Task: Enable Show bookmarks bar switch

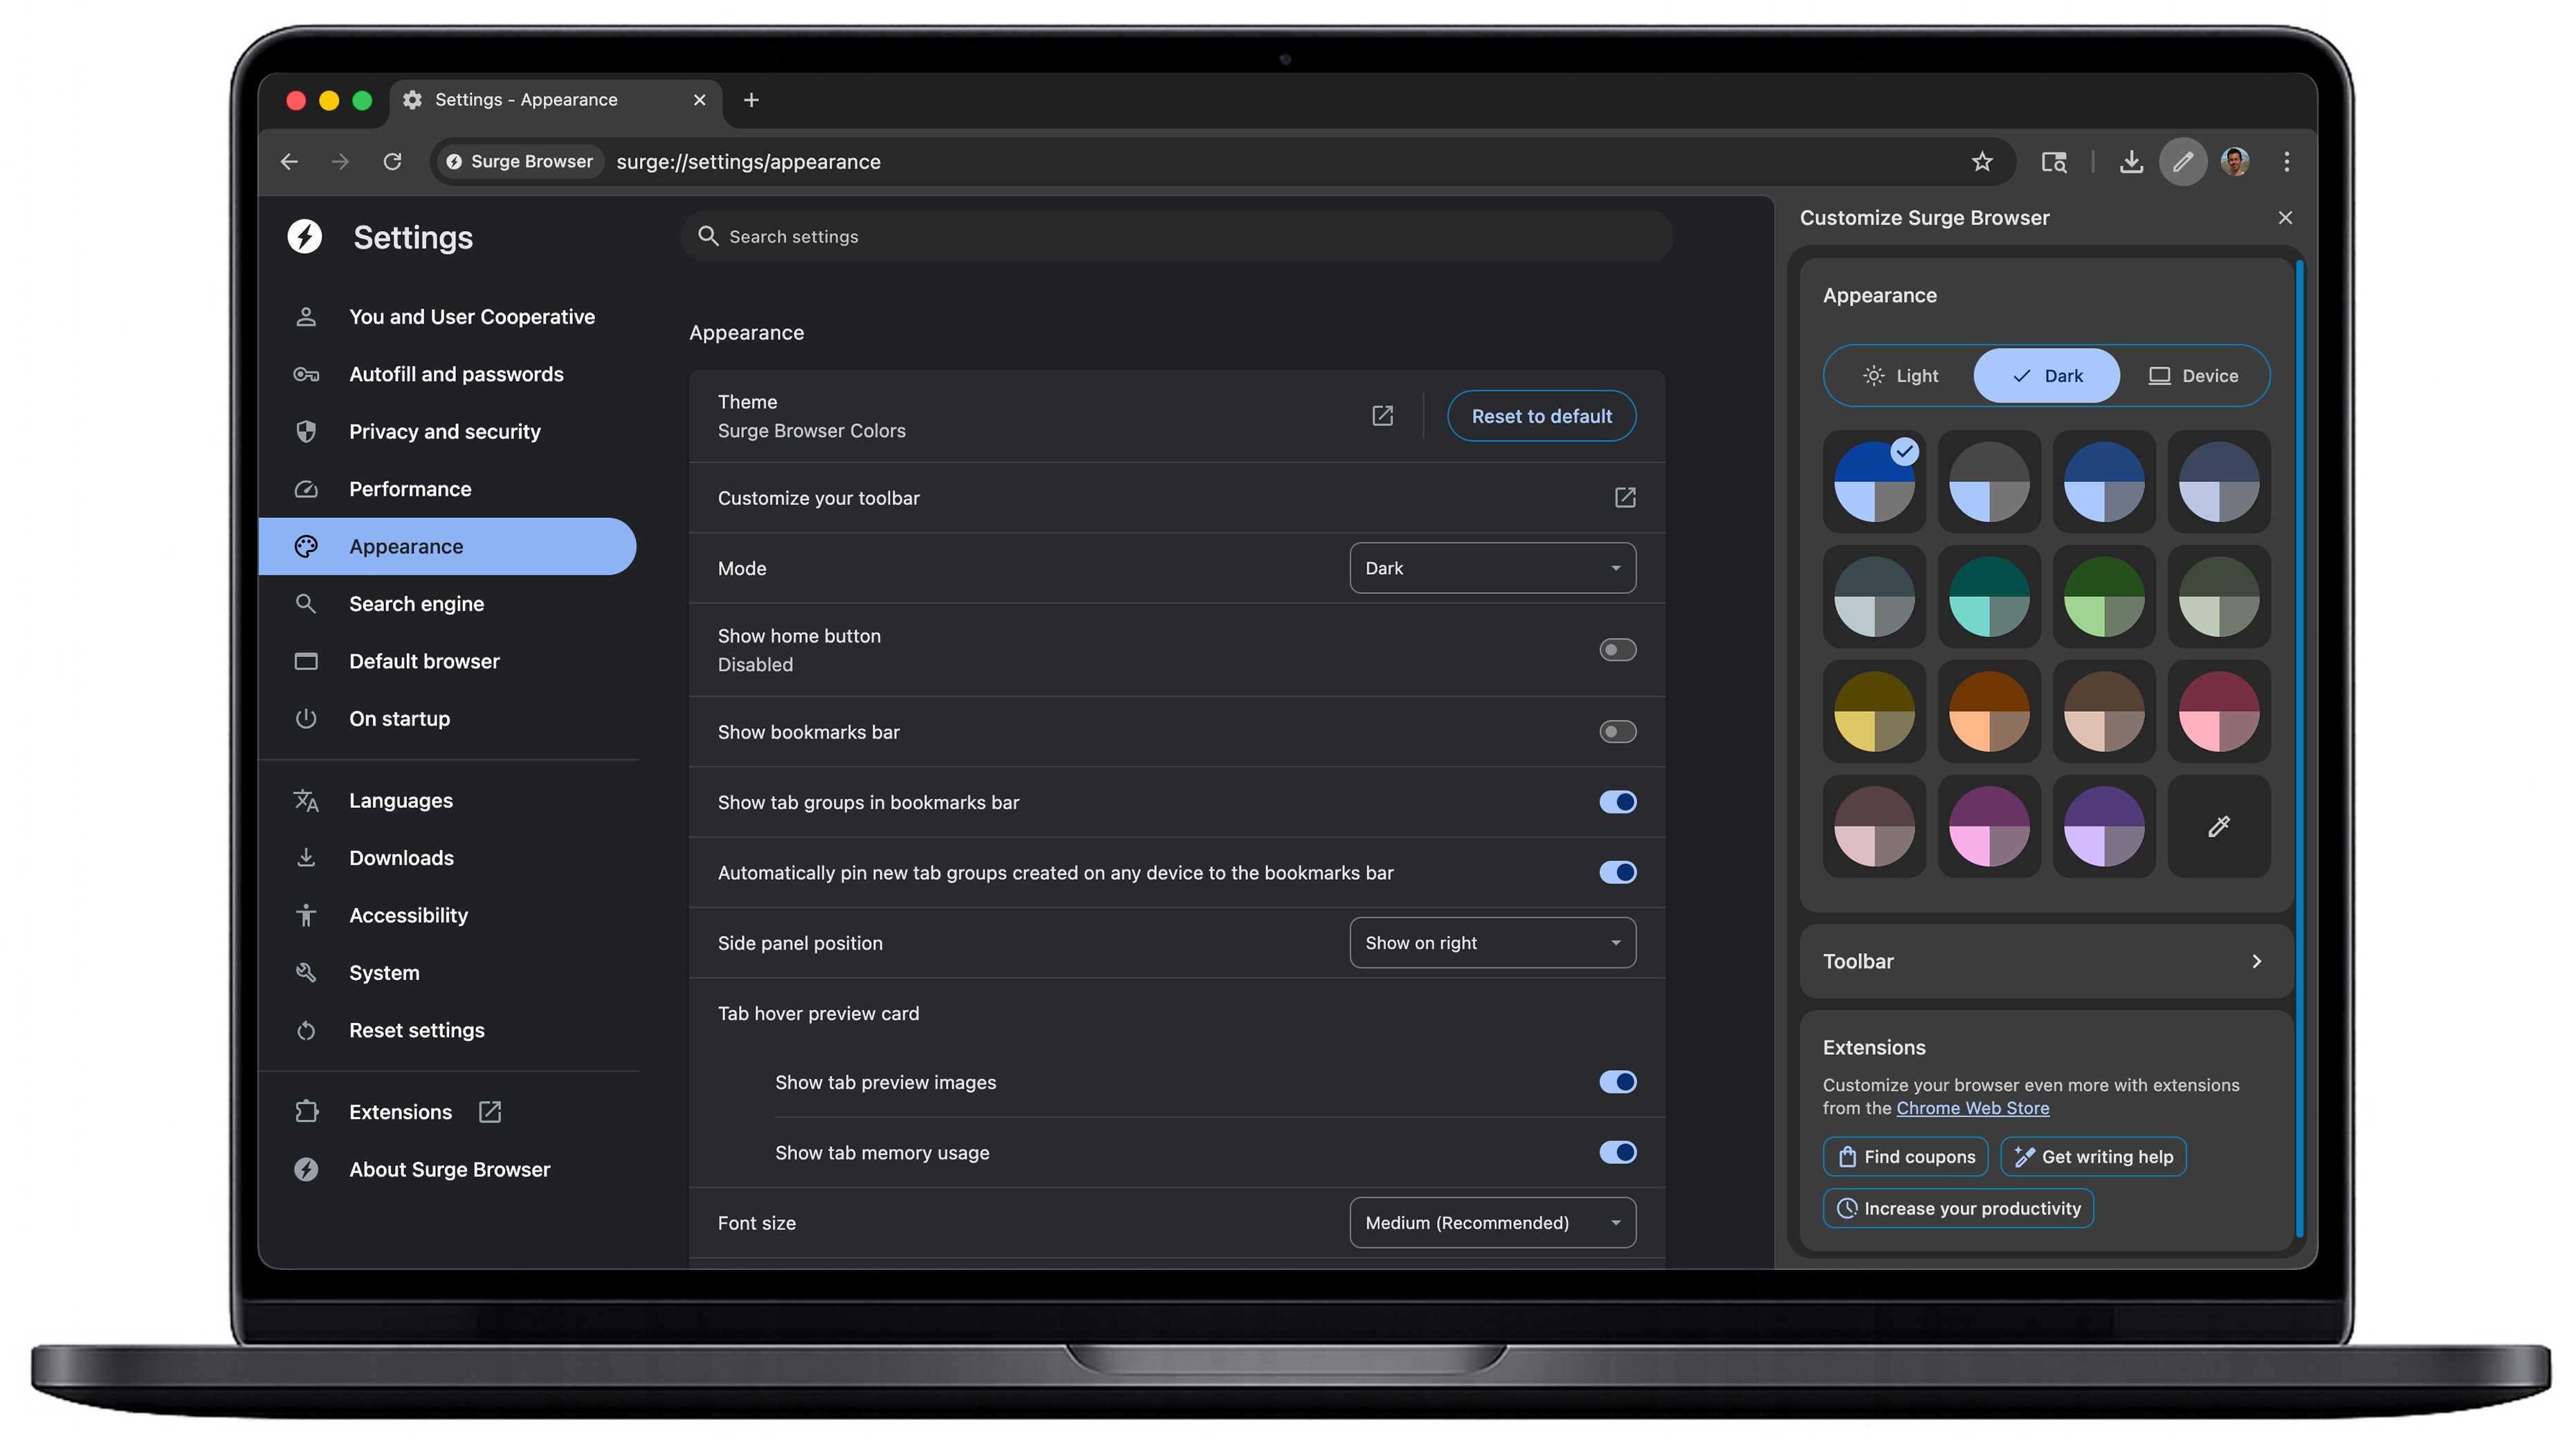Action: (1617, 732)
